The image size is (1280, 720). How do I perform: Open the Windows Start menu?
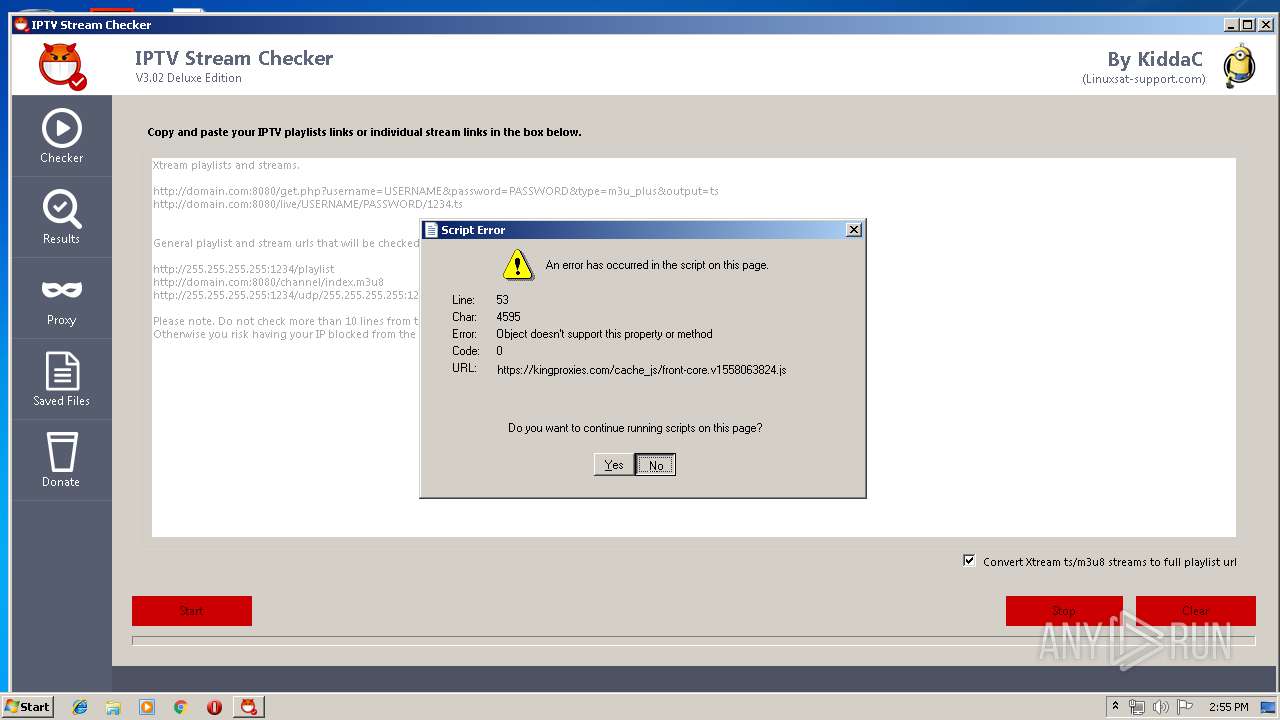[x=28, y=707]
